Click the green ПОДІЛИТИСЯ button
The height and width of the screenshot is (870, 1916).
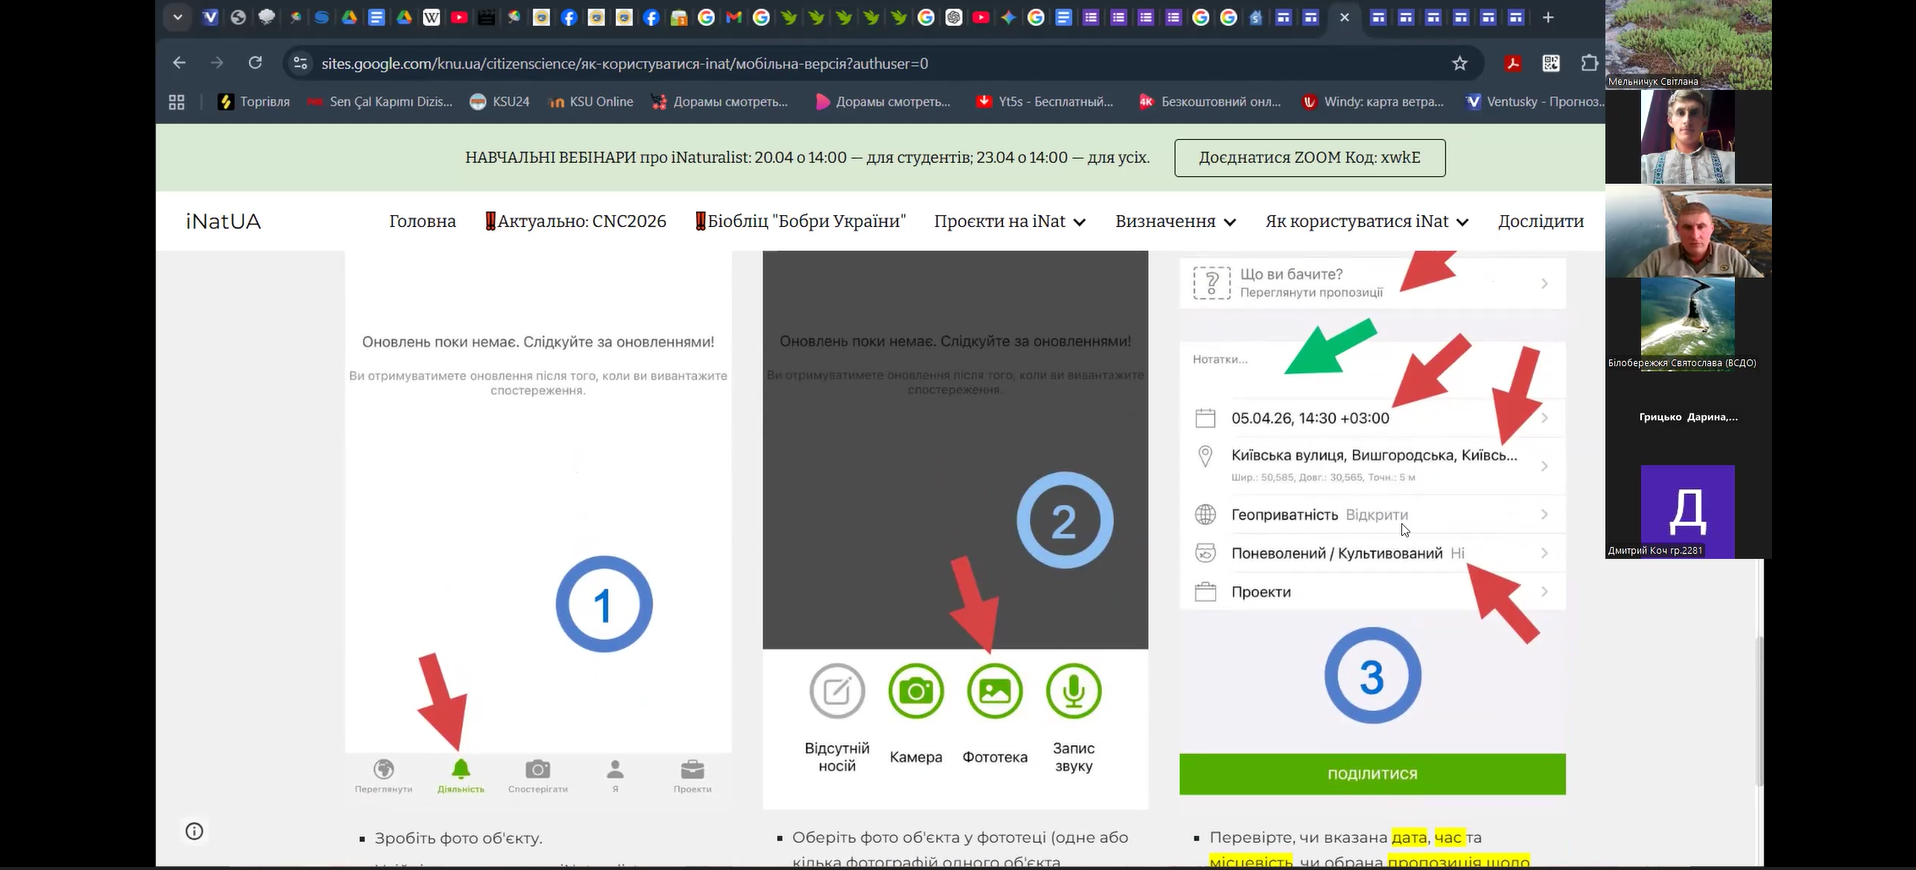coord(1372,774)
